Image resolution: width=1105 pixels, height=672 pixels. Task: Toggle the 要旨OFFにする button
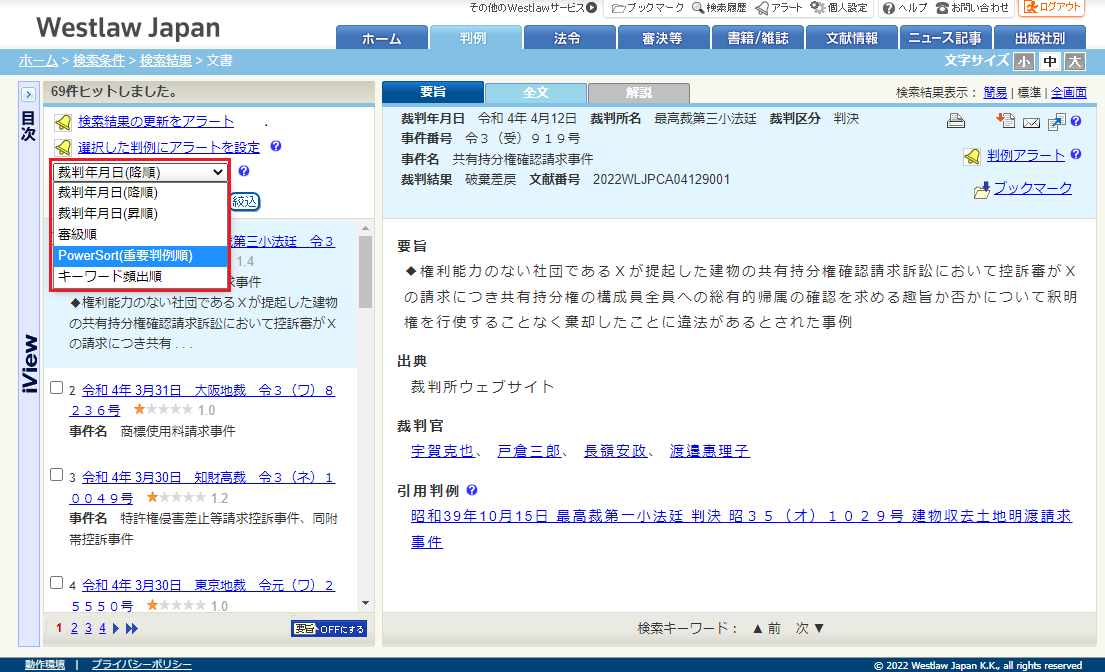[329, 629]
